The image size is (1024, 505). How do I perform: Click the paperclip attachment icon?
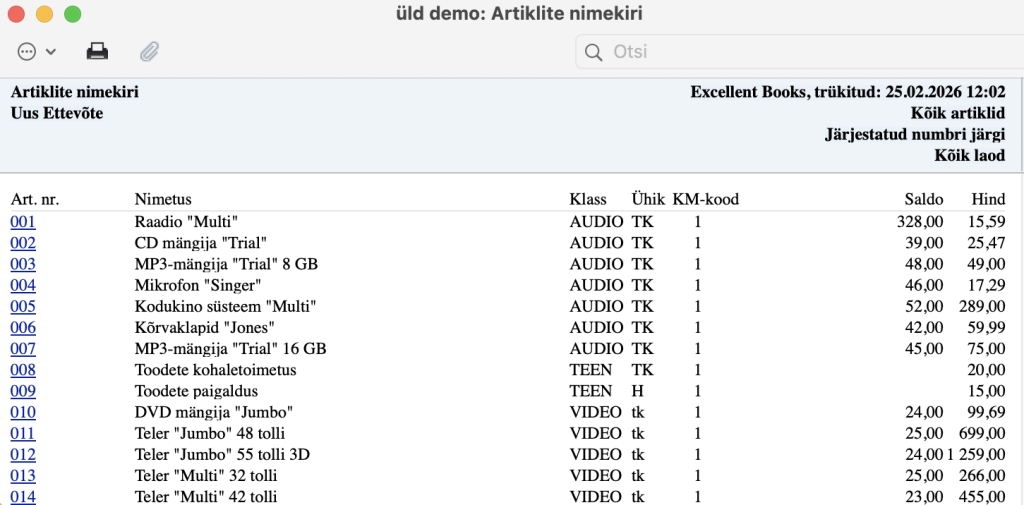coord(149,51)
